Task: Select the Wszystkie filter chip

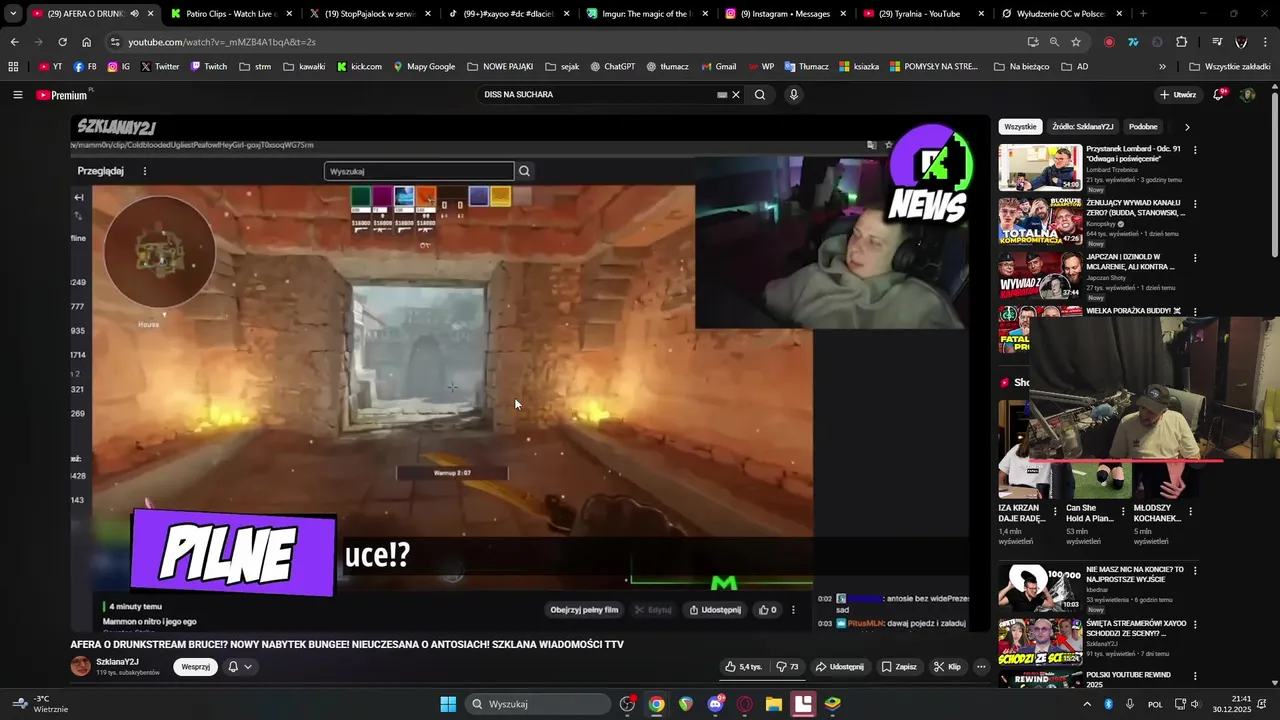Action: (1020, 127)
